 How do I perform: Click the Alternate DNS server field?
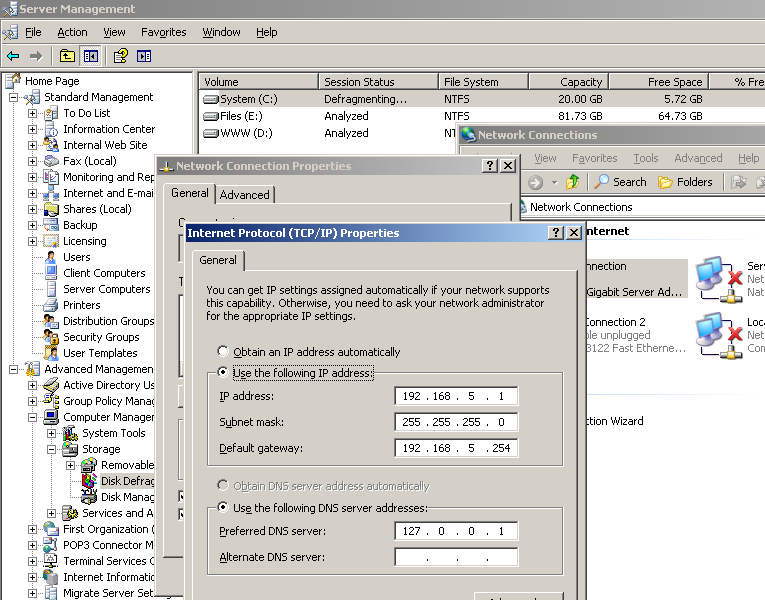(456, 557)
